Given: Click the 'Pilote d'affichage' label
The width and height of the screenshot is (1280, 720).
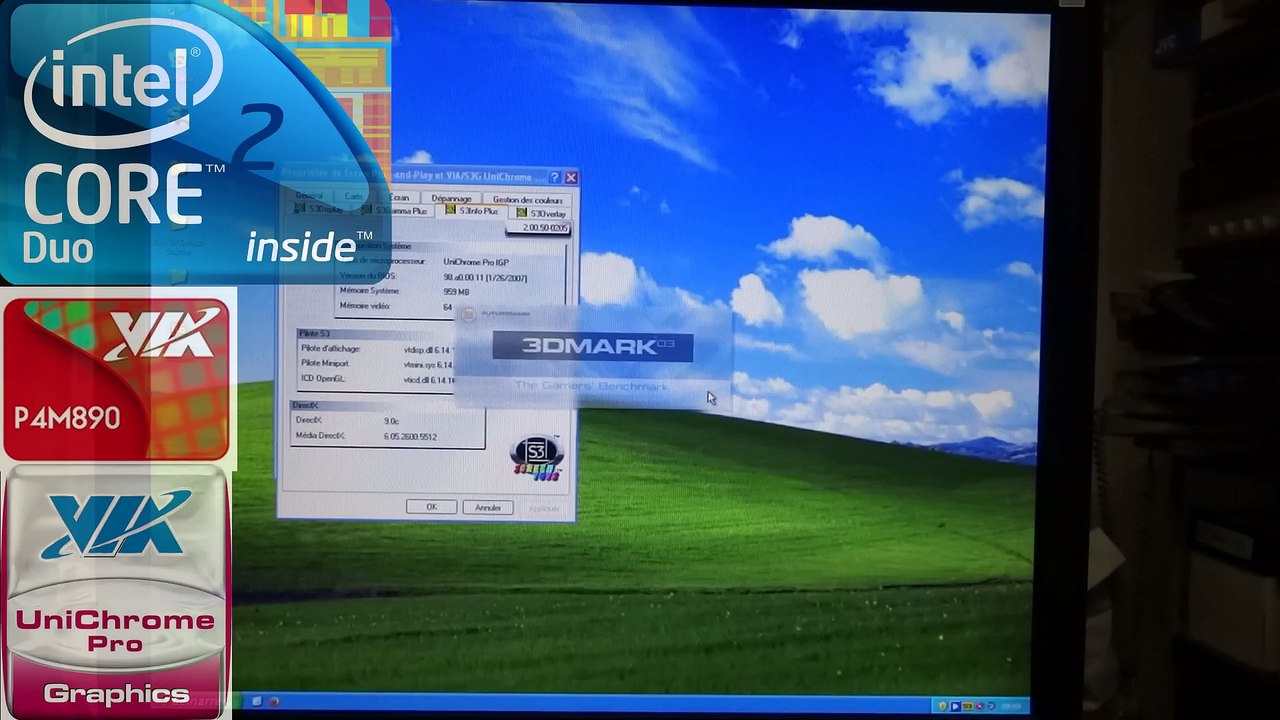Looking at the screenshot, I should (330, 349).
